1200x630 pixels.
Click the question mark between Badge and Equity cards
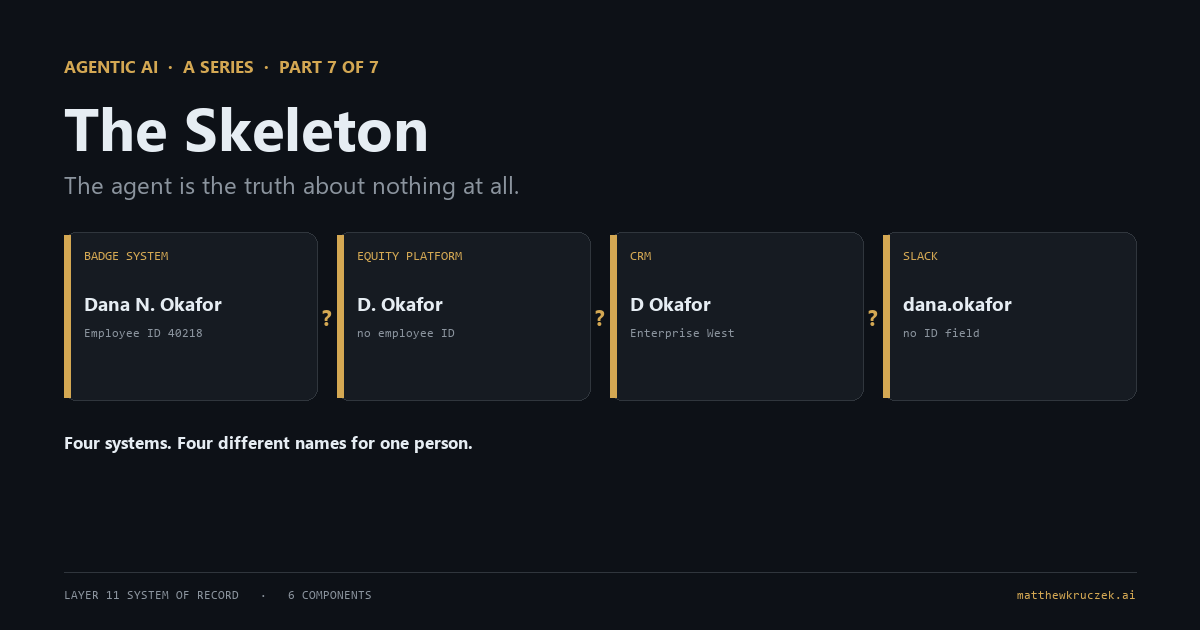click(326, 318)
